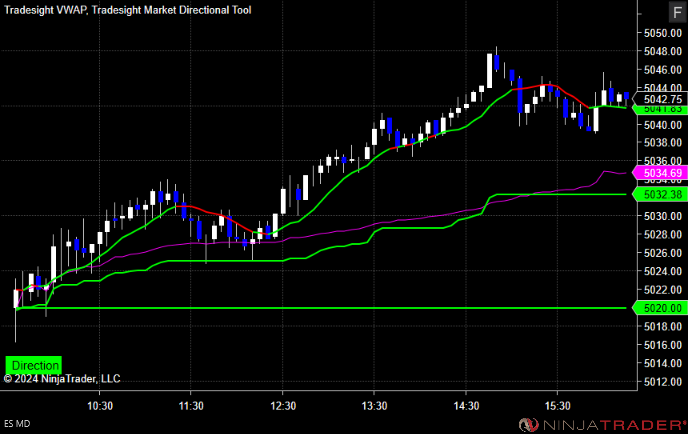Click the 5012.00 price axis label
This screenshot has height=434, width=688.
coord(663,382)
